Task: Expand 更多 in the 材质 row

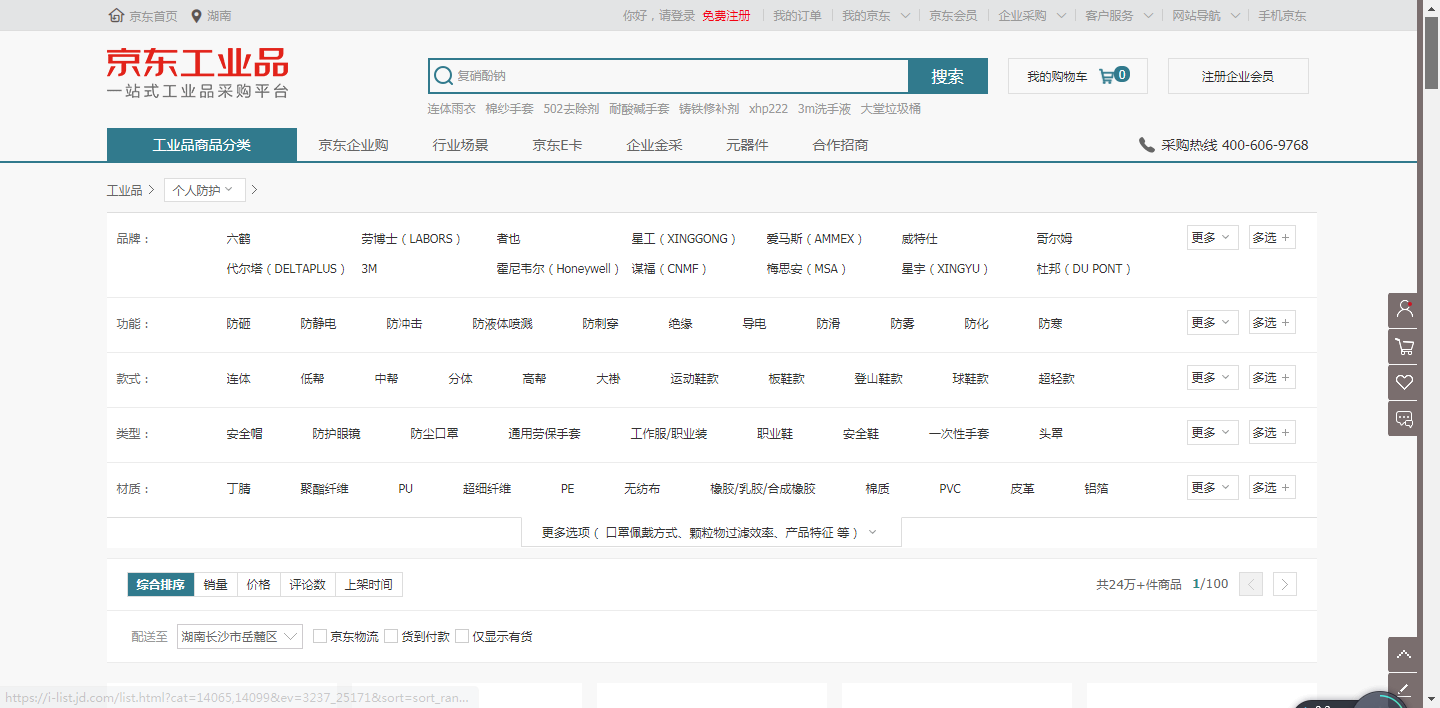Action: 1213,488
